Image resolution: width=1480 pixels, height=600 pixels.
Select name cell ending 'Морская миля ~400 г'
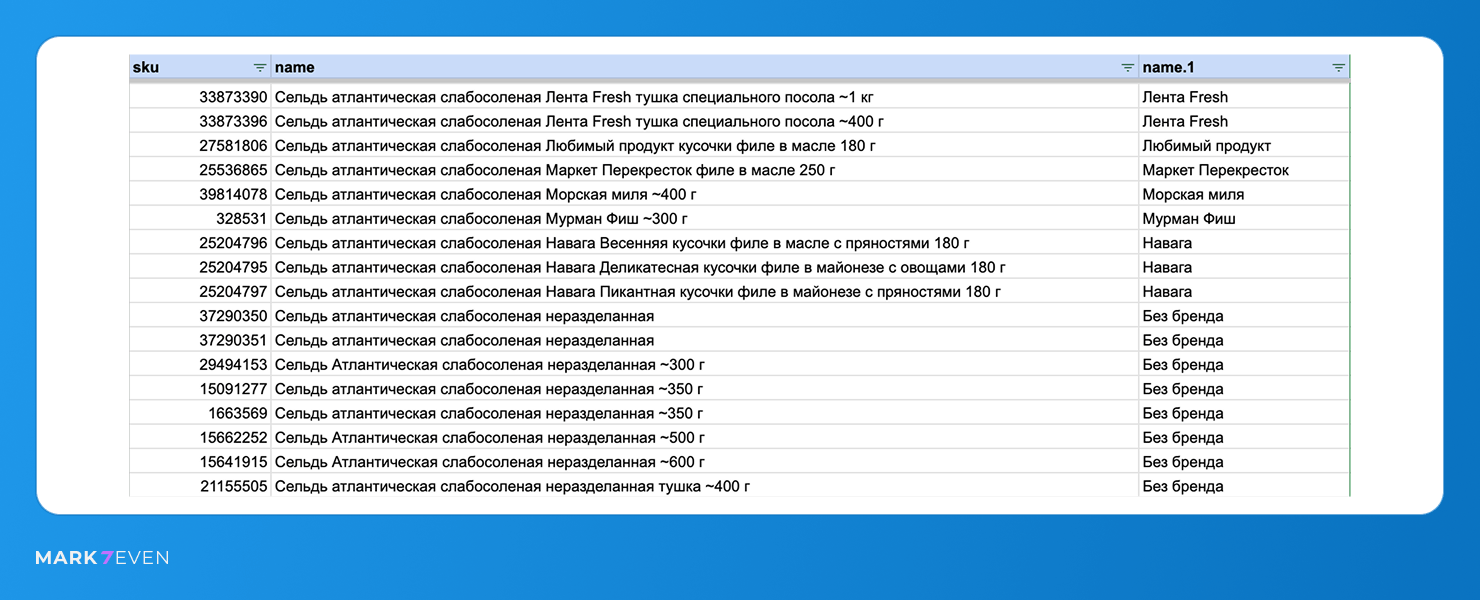tap(705, 194)
